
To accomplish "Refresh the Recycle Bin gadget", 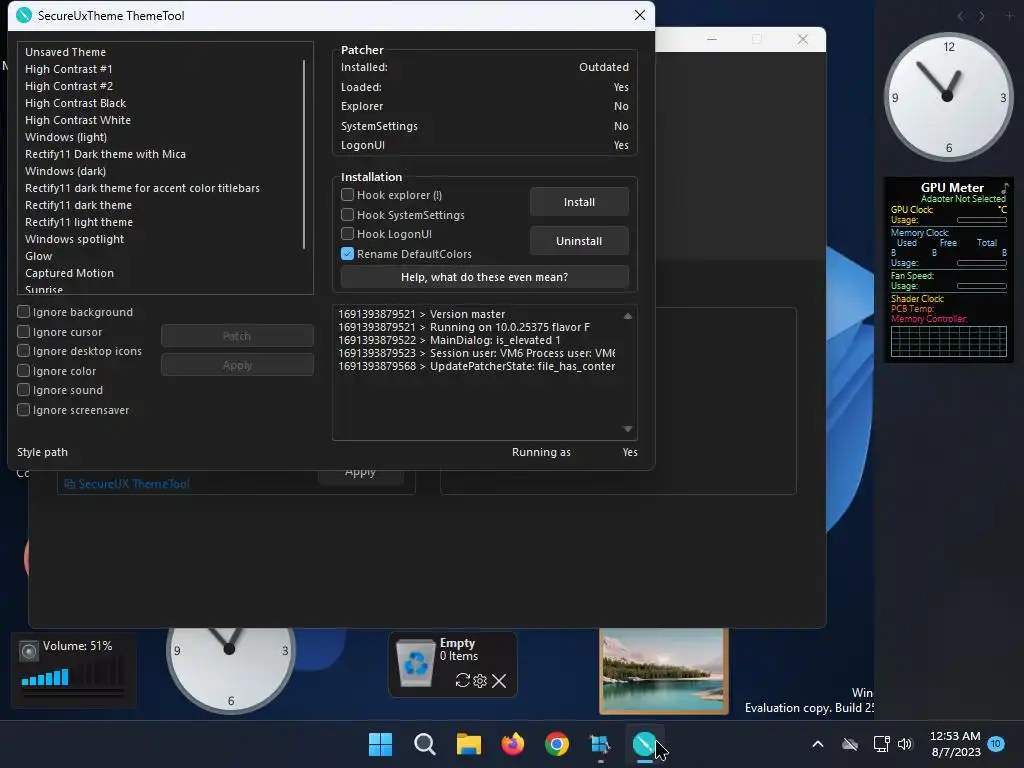I will pos(462,680).
